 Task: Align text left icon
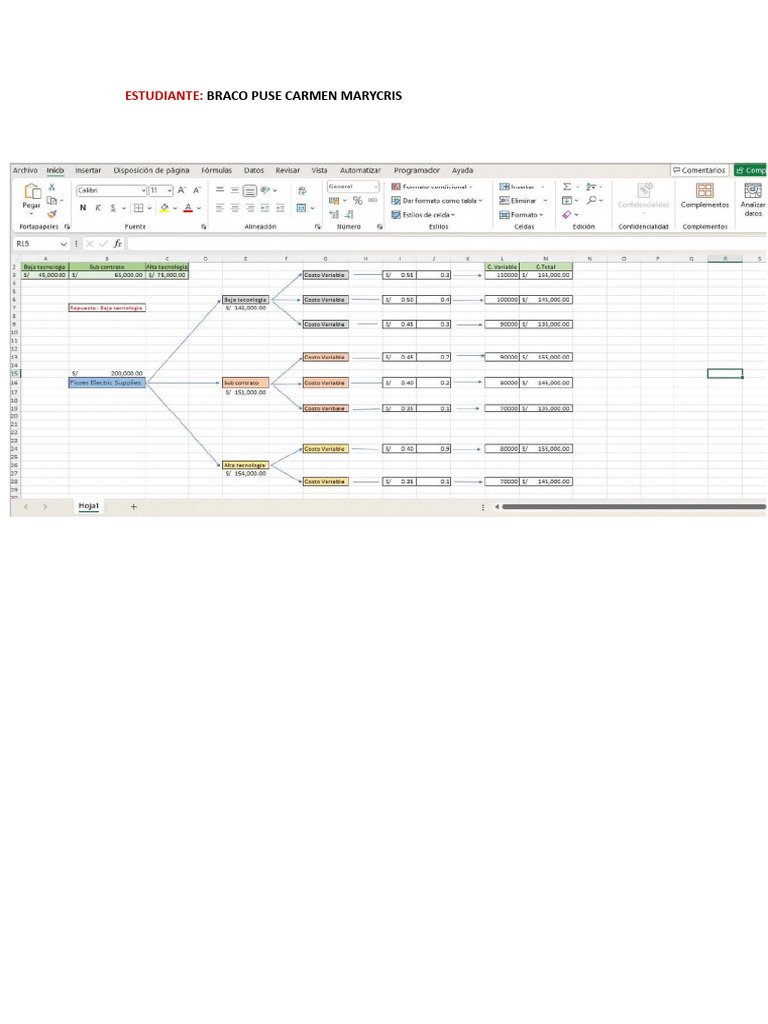click(220, 208)
